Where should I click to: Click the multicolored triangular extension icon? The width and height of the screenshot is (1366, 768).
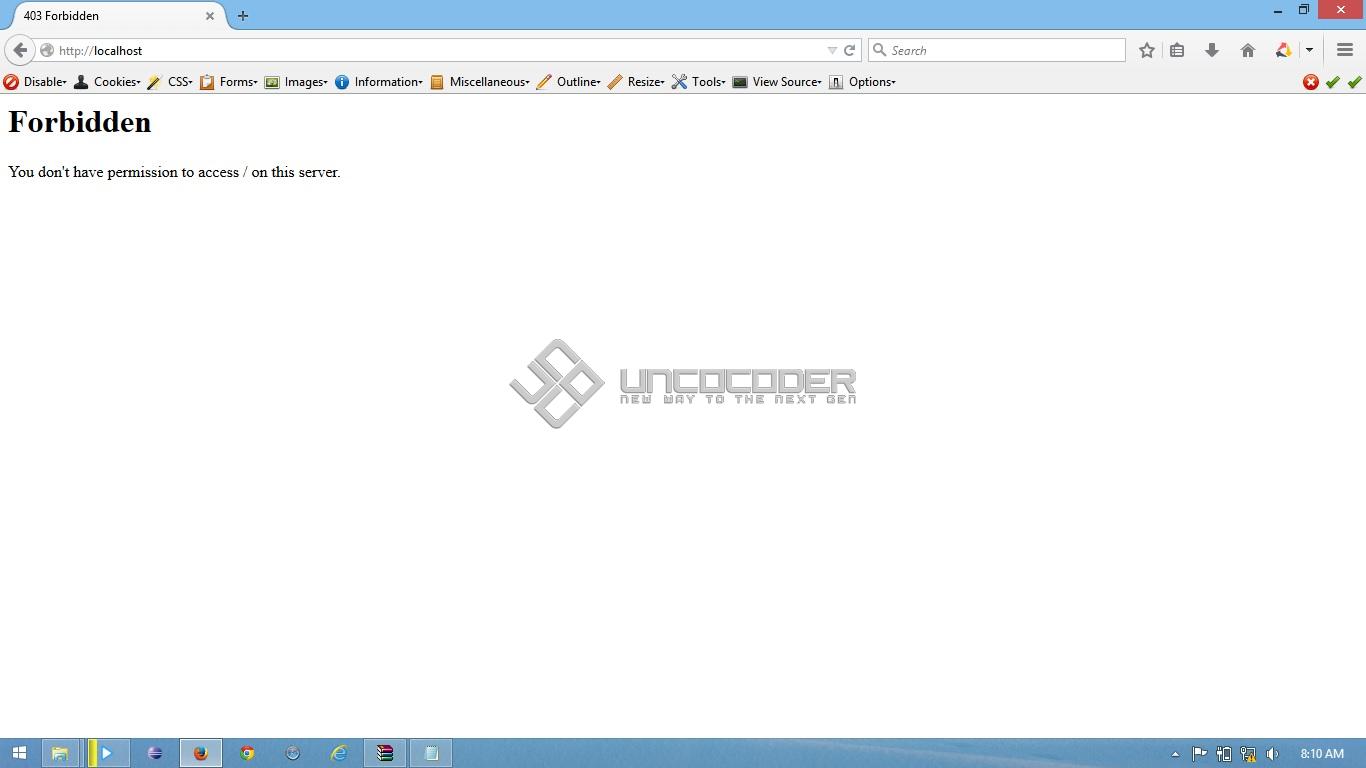tap(1283, 50)
